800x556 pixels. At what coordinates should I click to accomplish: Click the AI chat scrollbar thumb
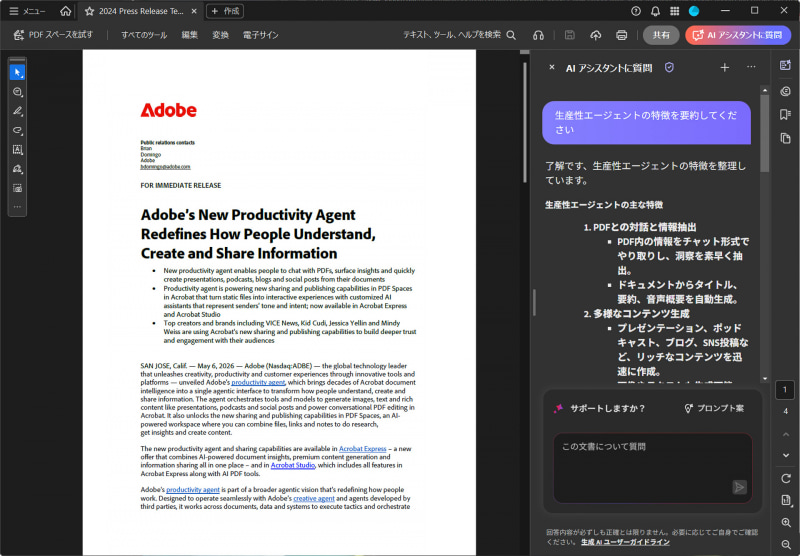[x=764, y=134]
